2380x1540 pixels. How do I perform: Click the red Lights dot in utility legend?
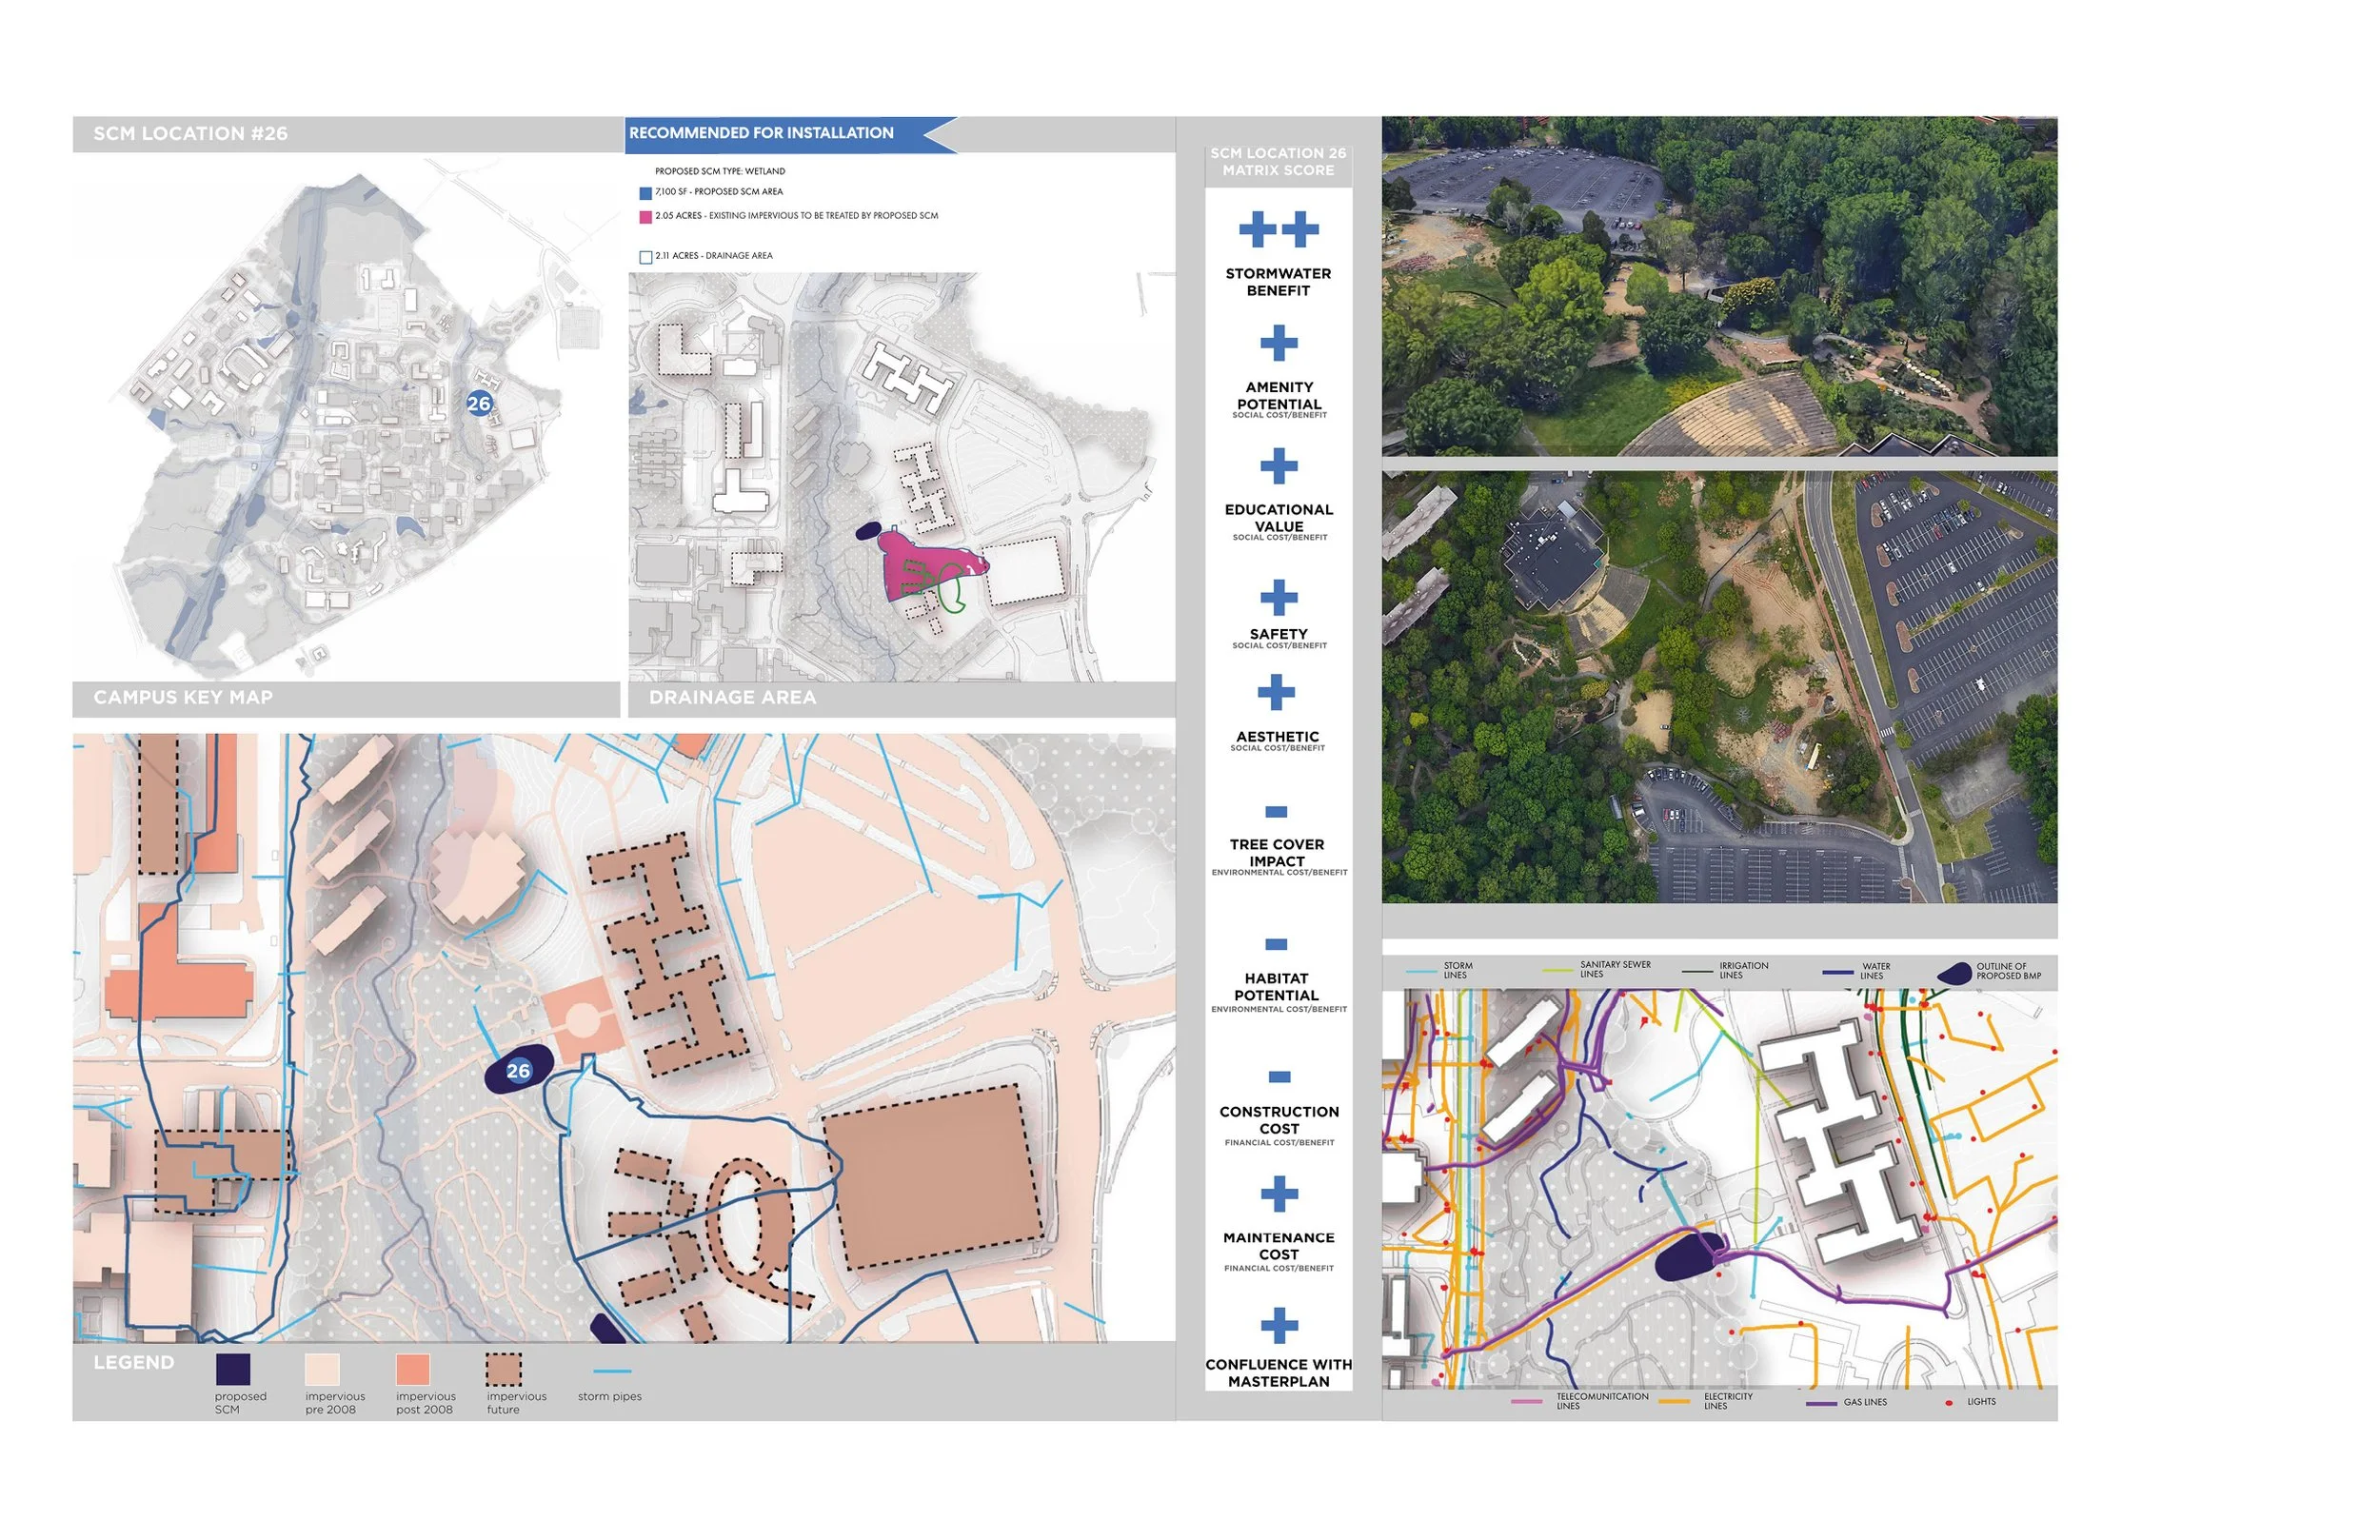click(x=1948, y=1403)
